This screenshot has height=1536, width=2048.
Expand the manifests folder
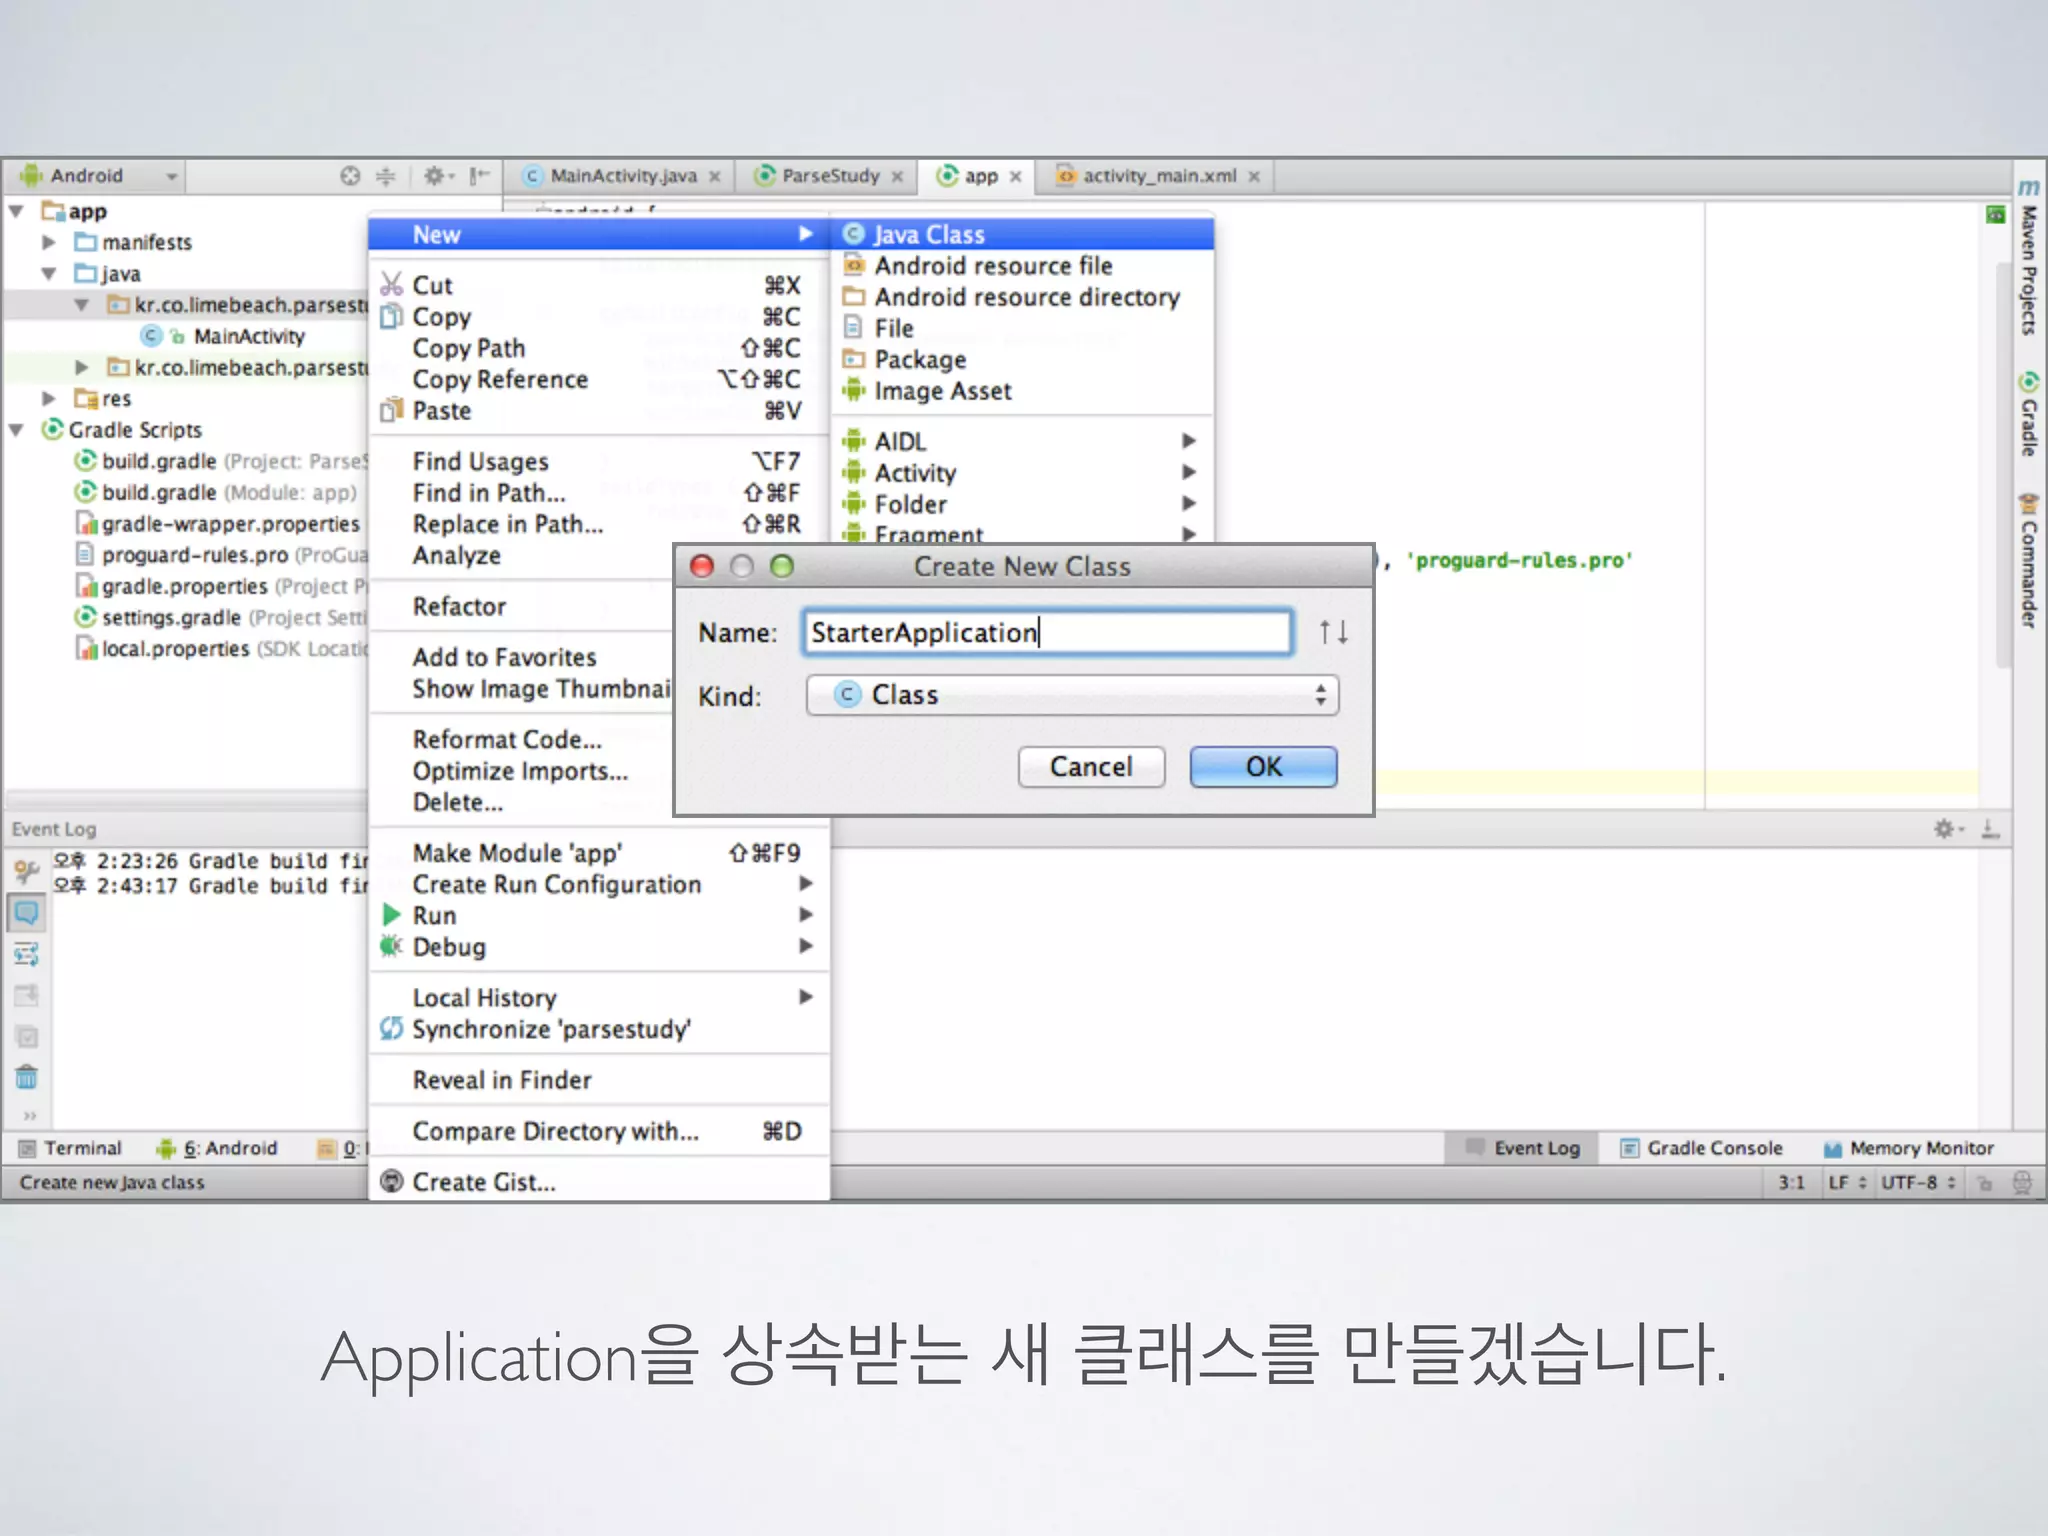click(48, 242)
